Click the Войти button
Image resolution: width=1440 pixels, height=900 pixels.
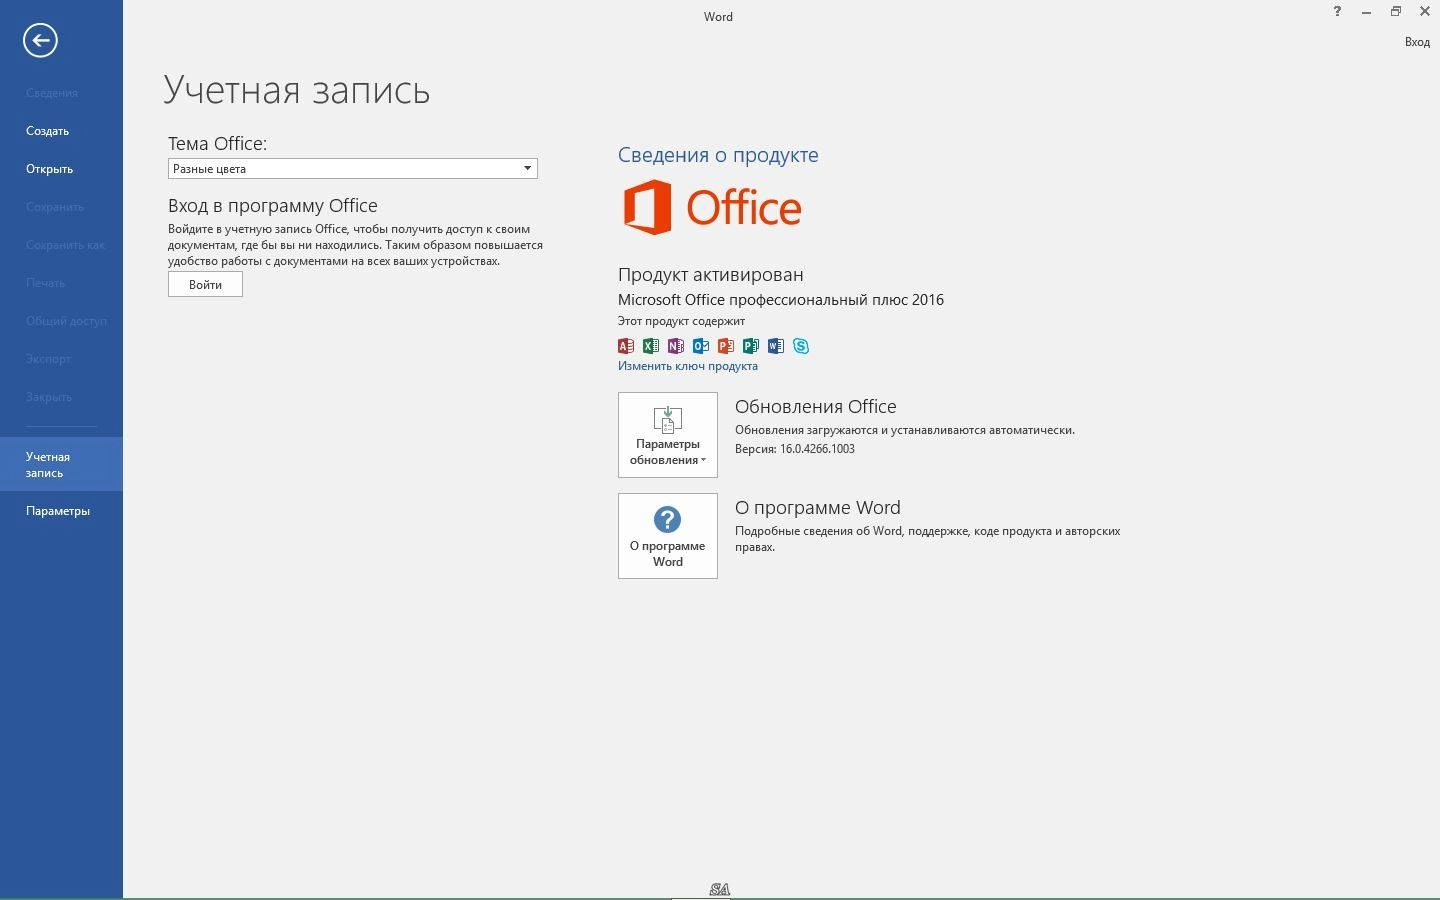point(205,284)
